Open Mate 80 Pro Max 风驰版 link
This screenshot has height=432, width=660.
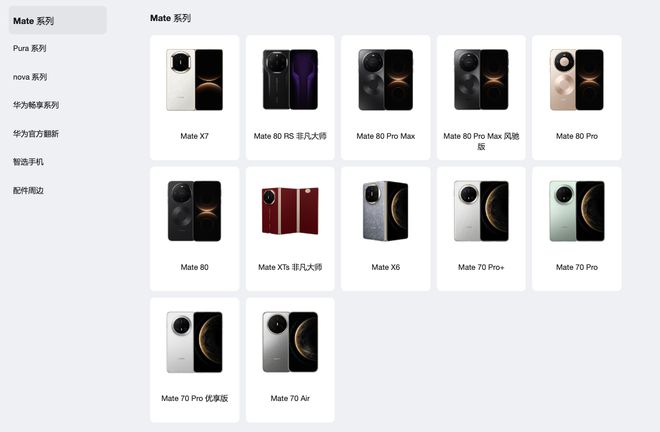point(481,141)
